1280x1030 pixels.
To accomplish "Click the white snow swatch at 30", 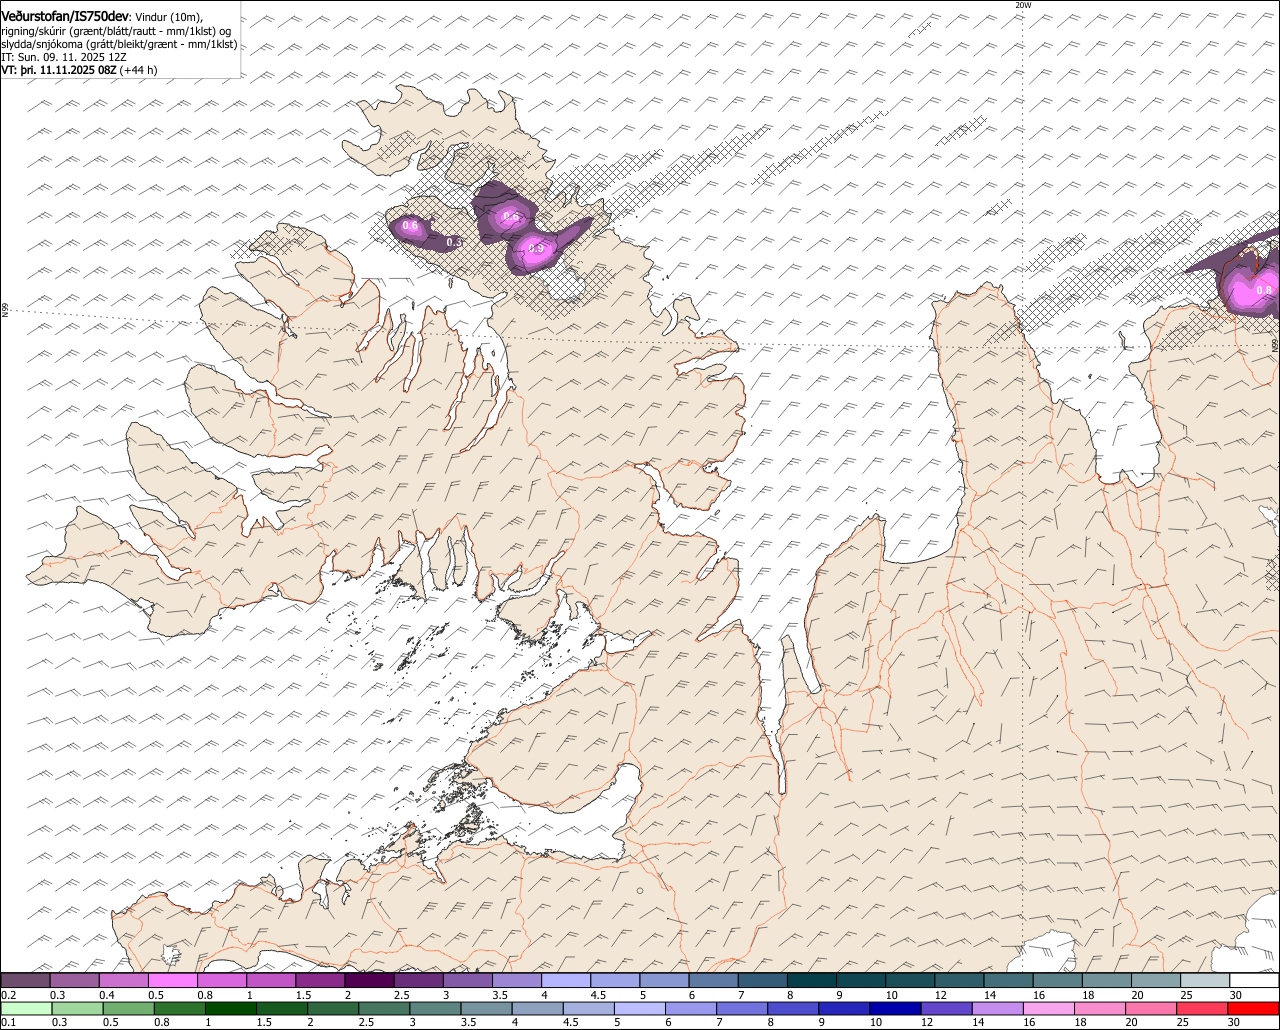I will point(1254,981).
